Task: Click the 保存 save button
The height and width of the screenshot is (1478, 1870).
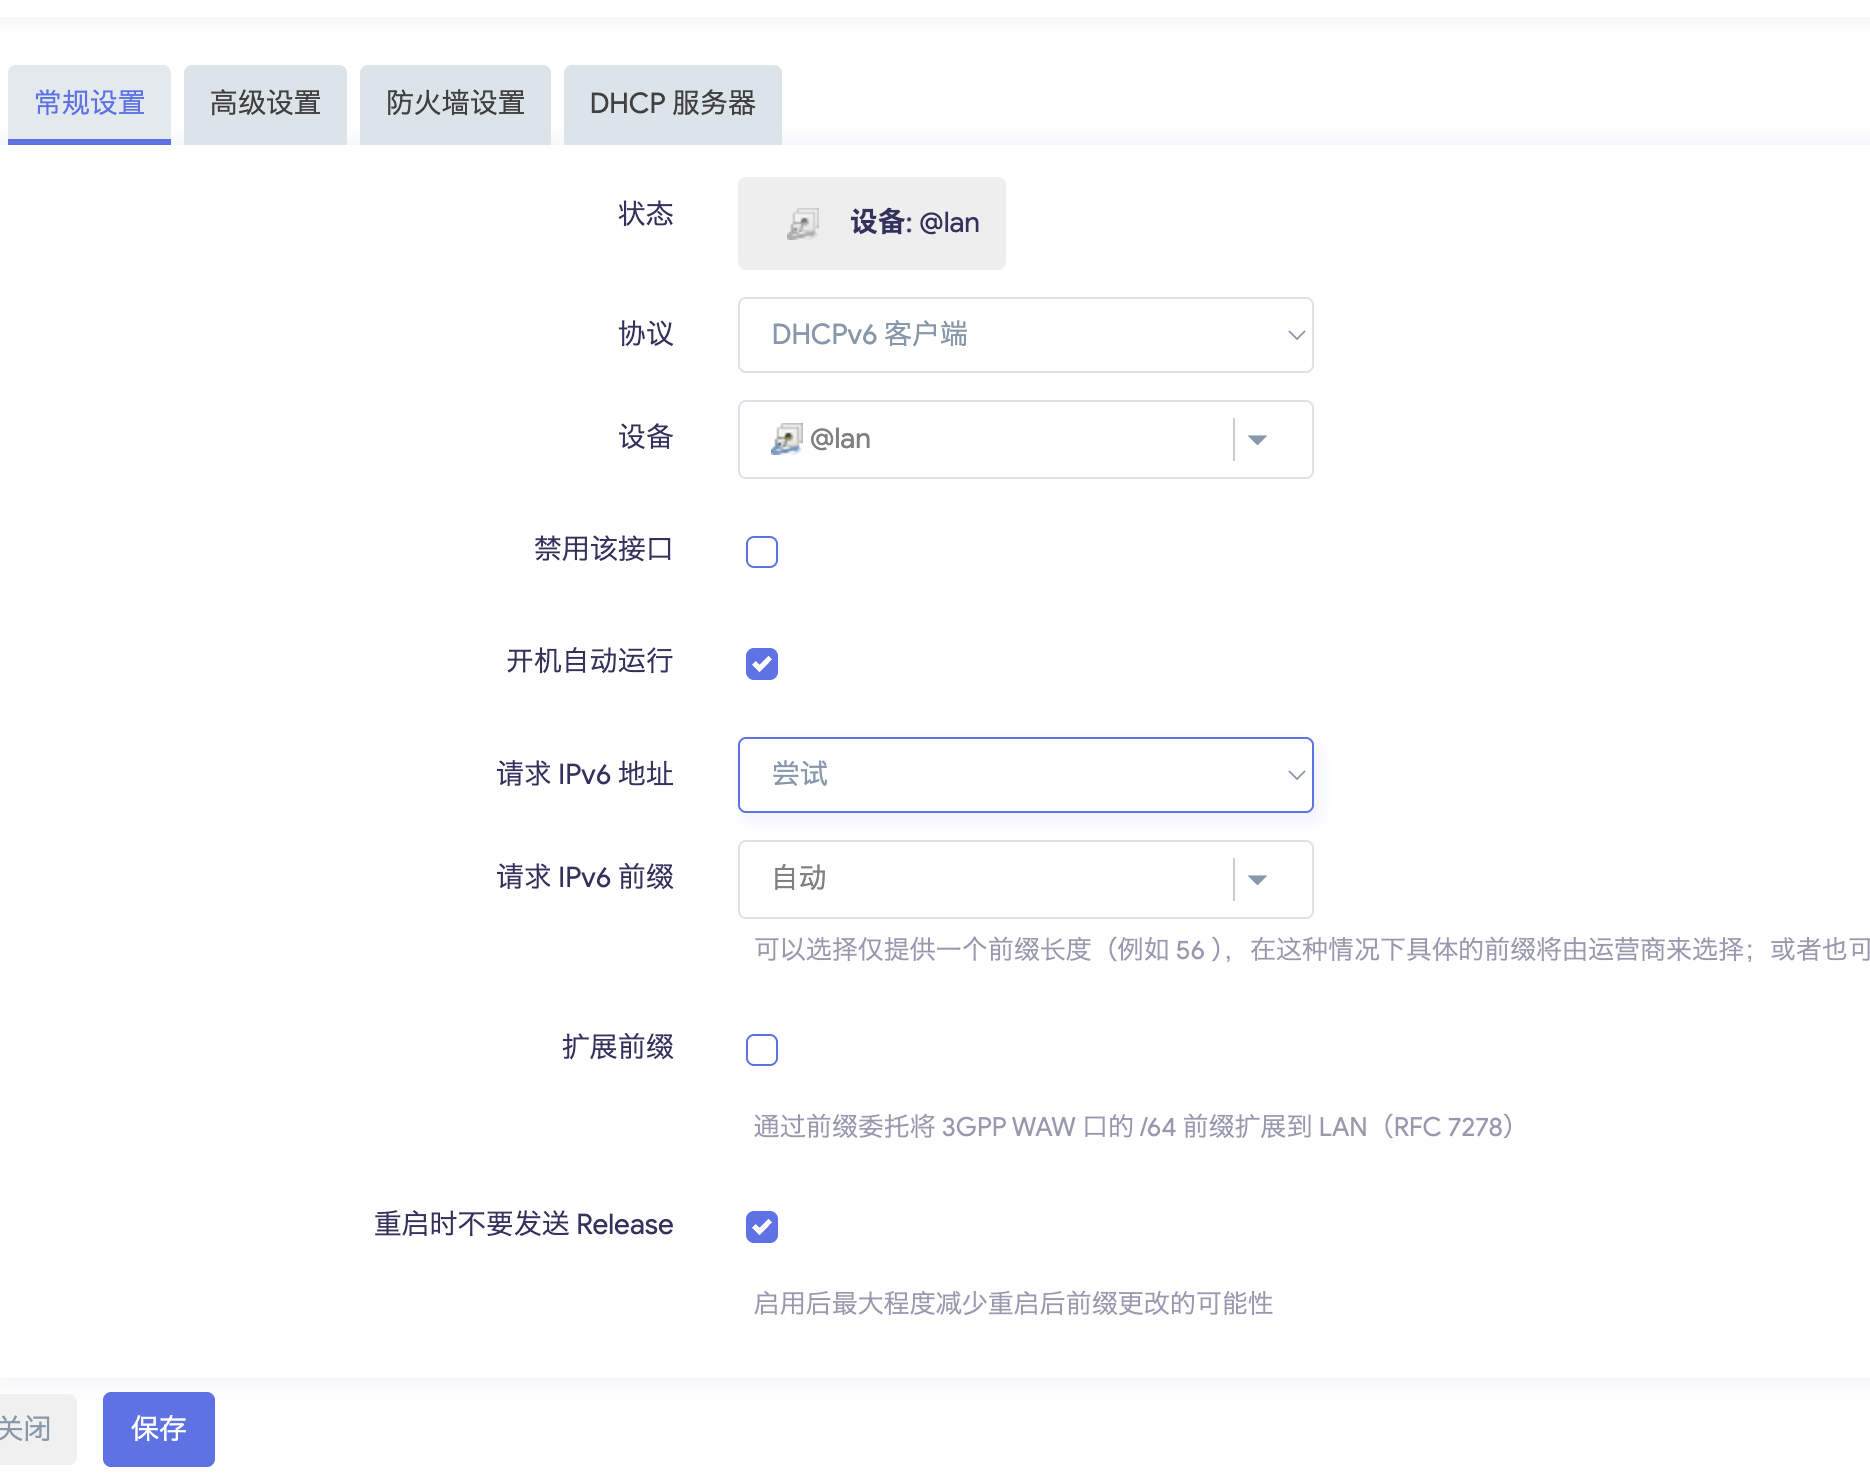Action: click(158, 1428)
